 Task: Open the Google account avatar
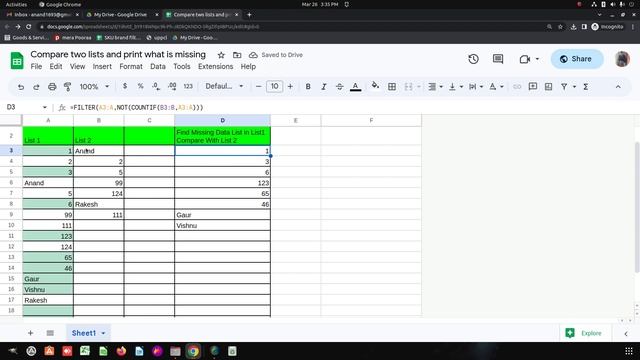[x=622, y=59]
